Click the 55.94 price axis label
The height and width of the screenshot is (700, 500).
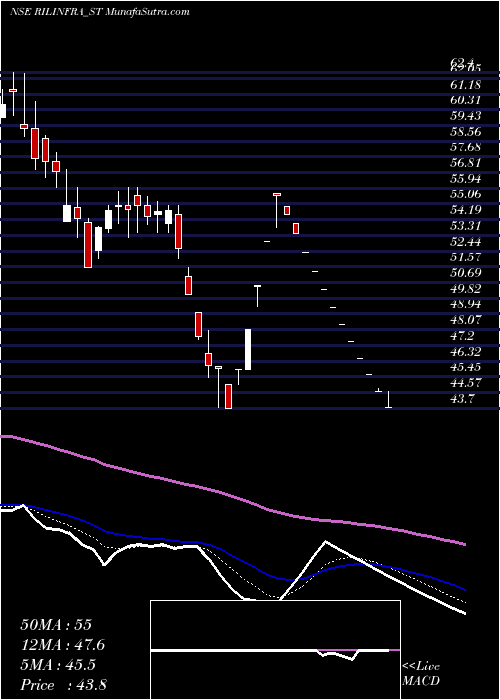[x=466, y=179]
